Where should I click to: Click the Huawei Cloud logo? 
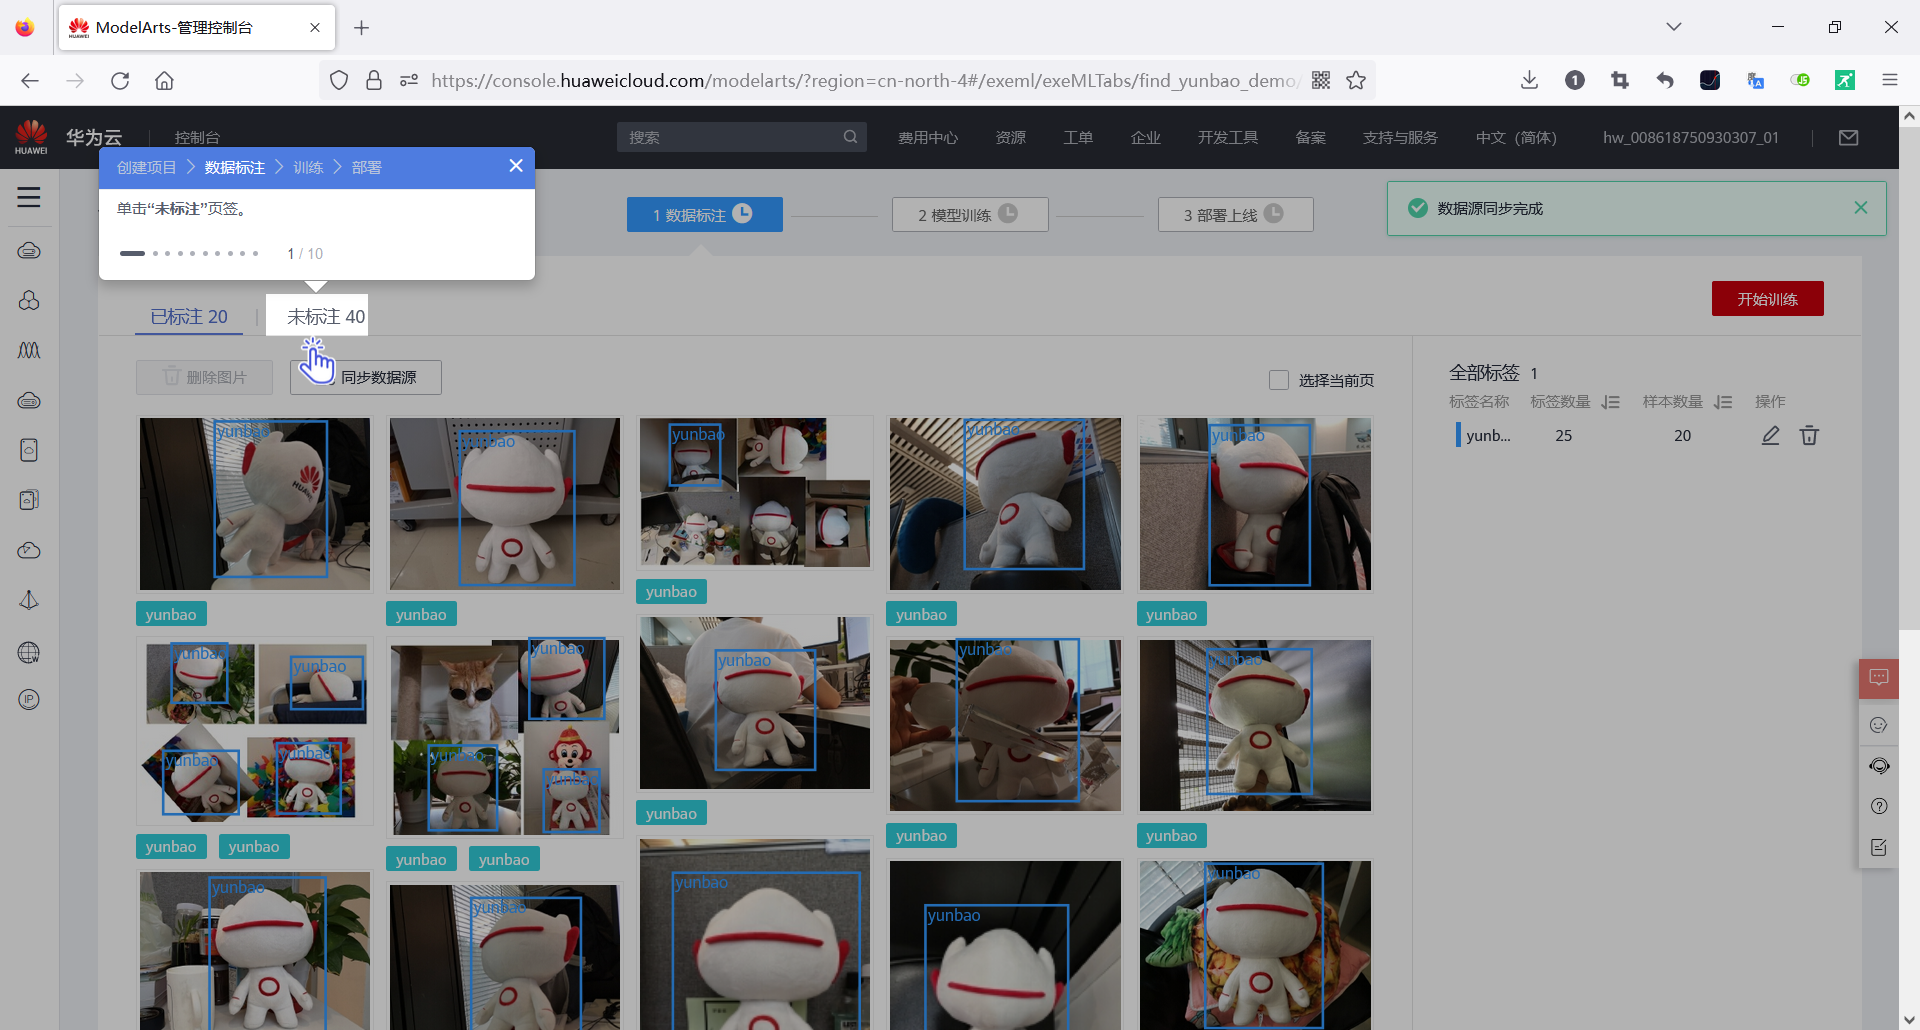tap(31, 137)
